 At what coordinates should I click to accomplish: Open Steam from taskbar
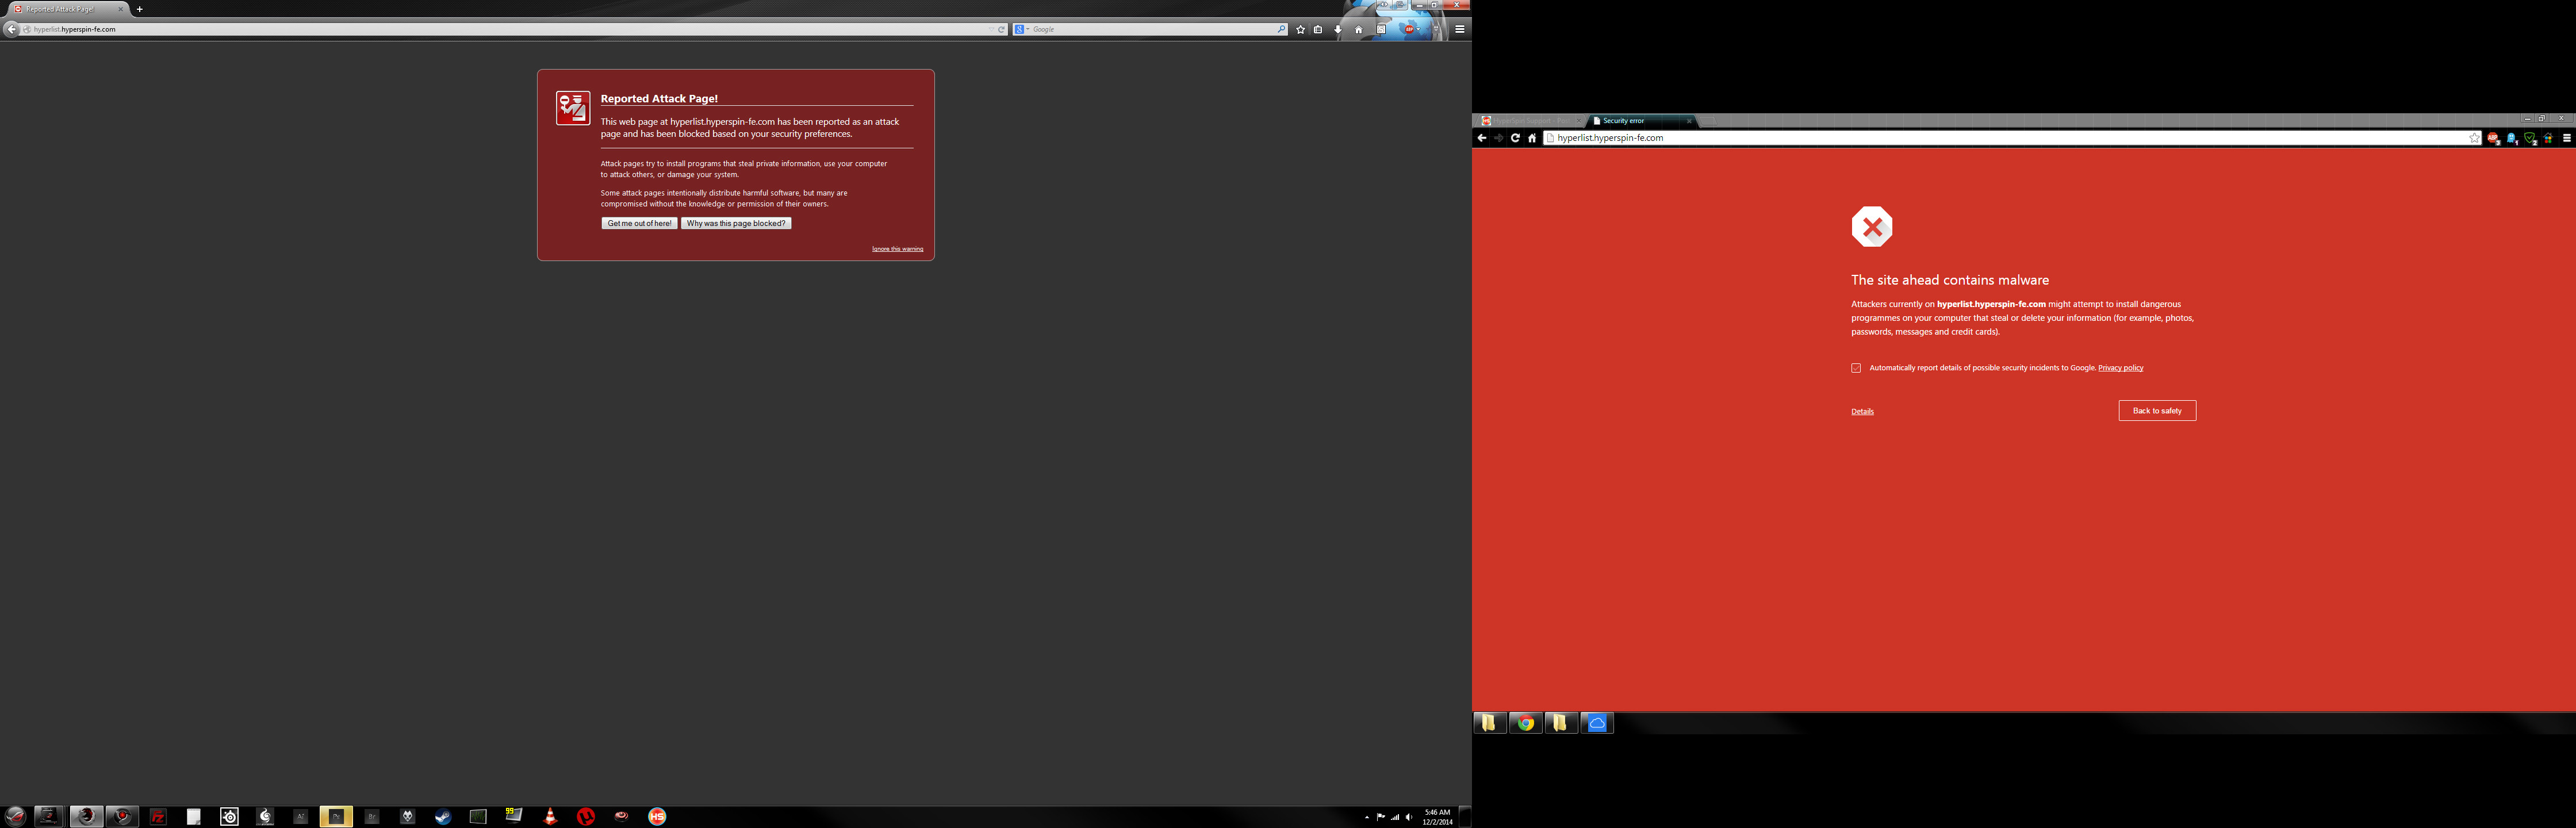(x=443, y=817)
